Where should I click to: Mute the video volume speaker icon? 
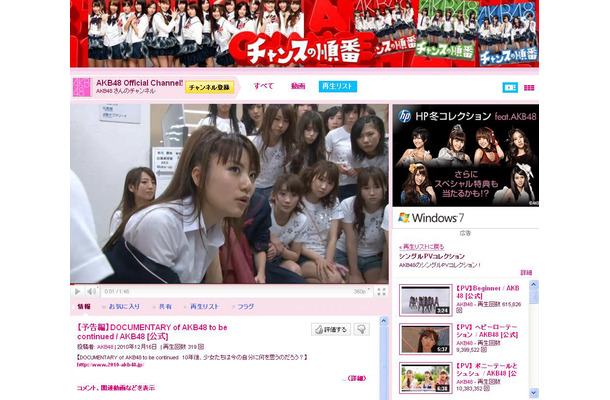(91, 291)
